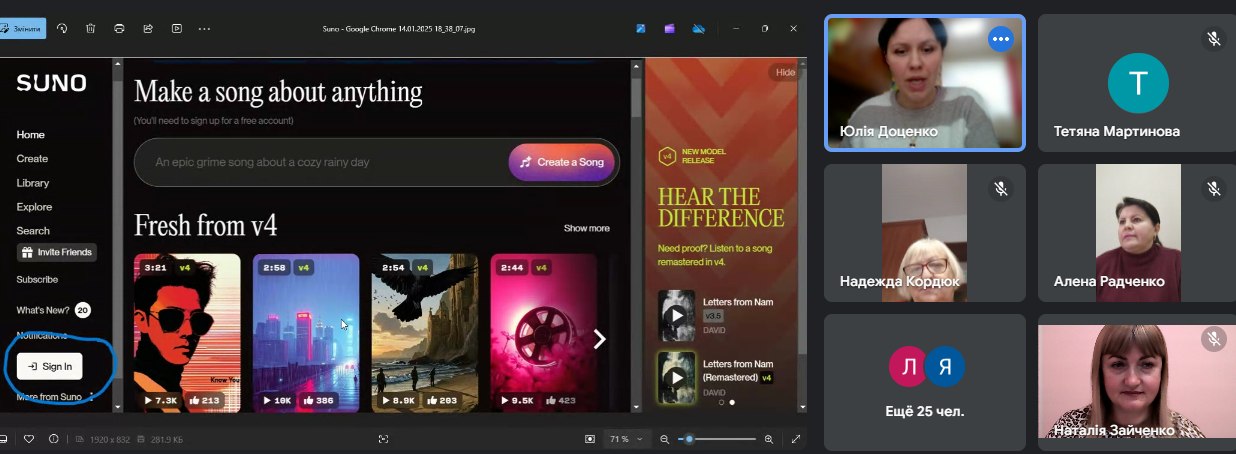Start slideshow with the play icon
The height and width of the screenshot is (454, 1236).
pos(177,29)
